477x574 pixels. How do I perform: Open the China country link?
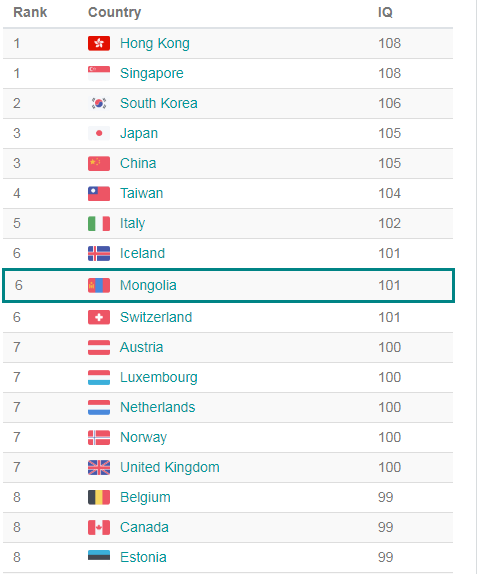click(x=138, y=163)
